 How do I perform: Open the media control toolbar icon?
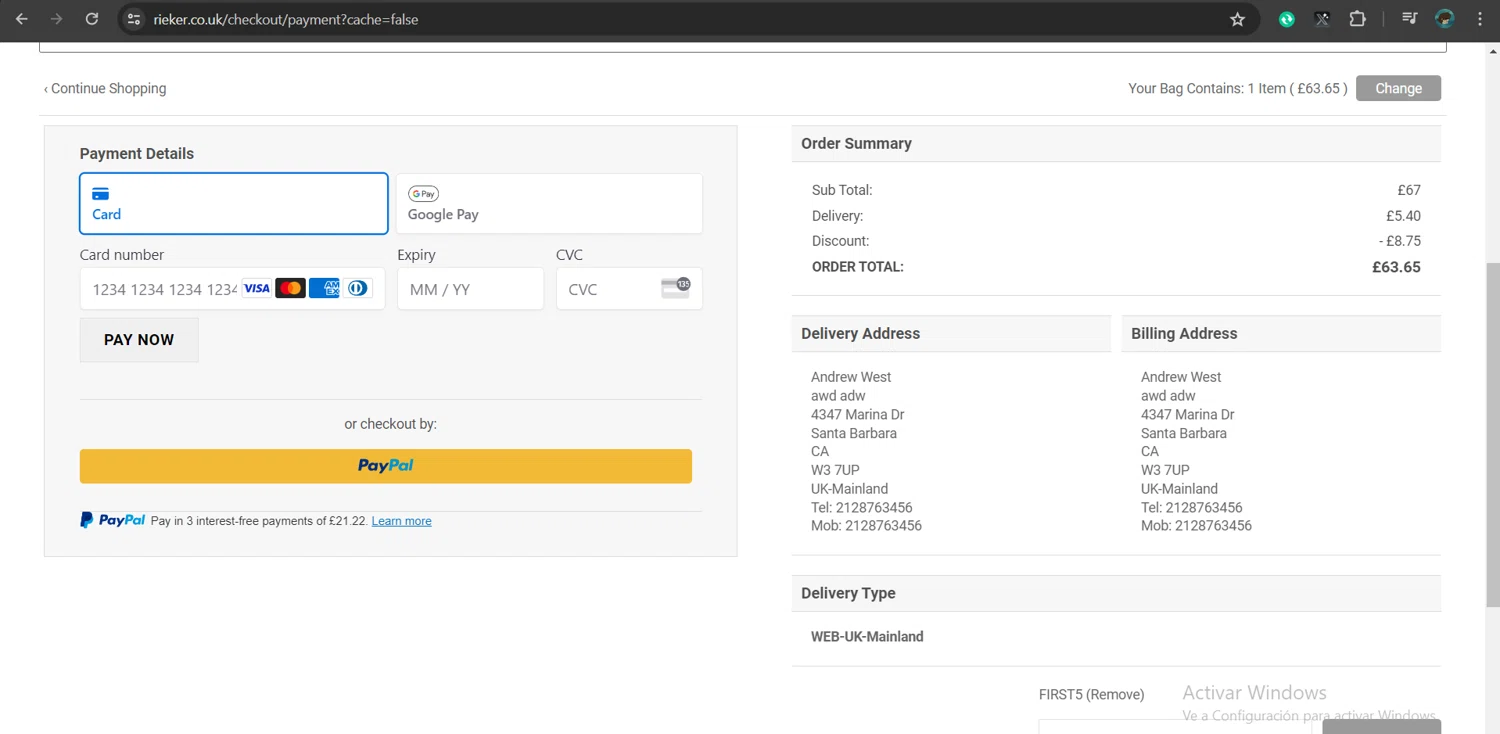[x=1409, y=19]
